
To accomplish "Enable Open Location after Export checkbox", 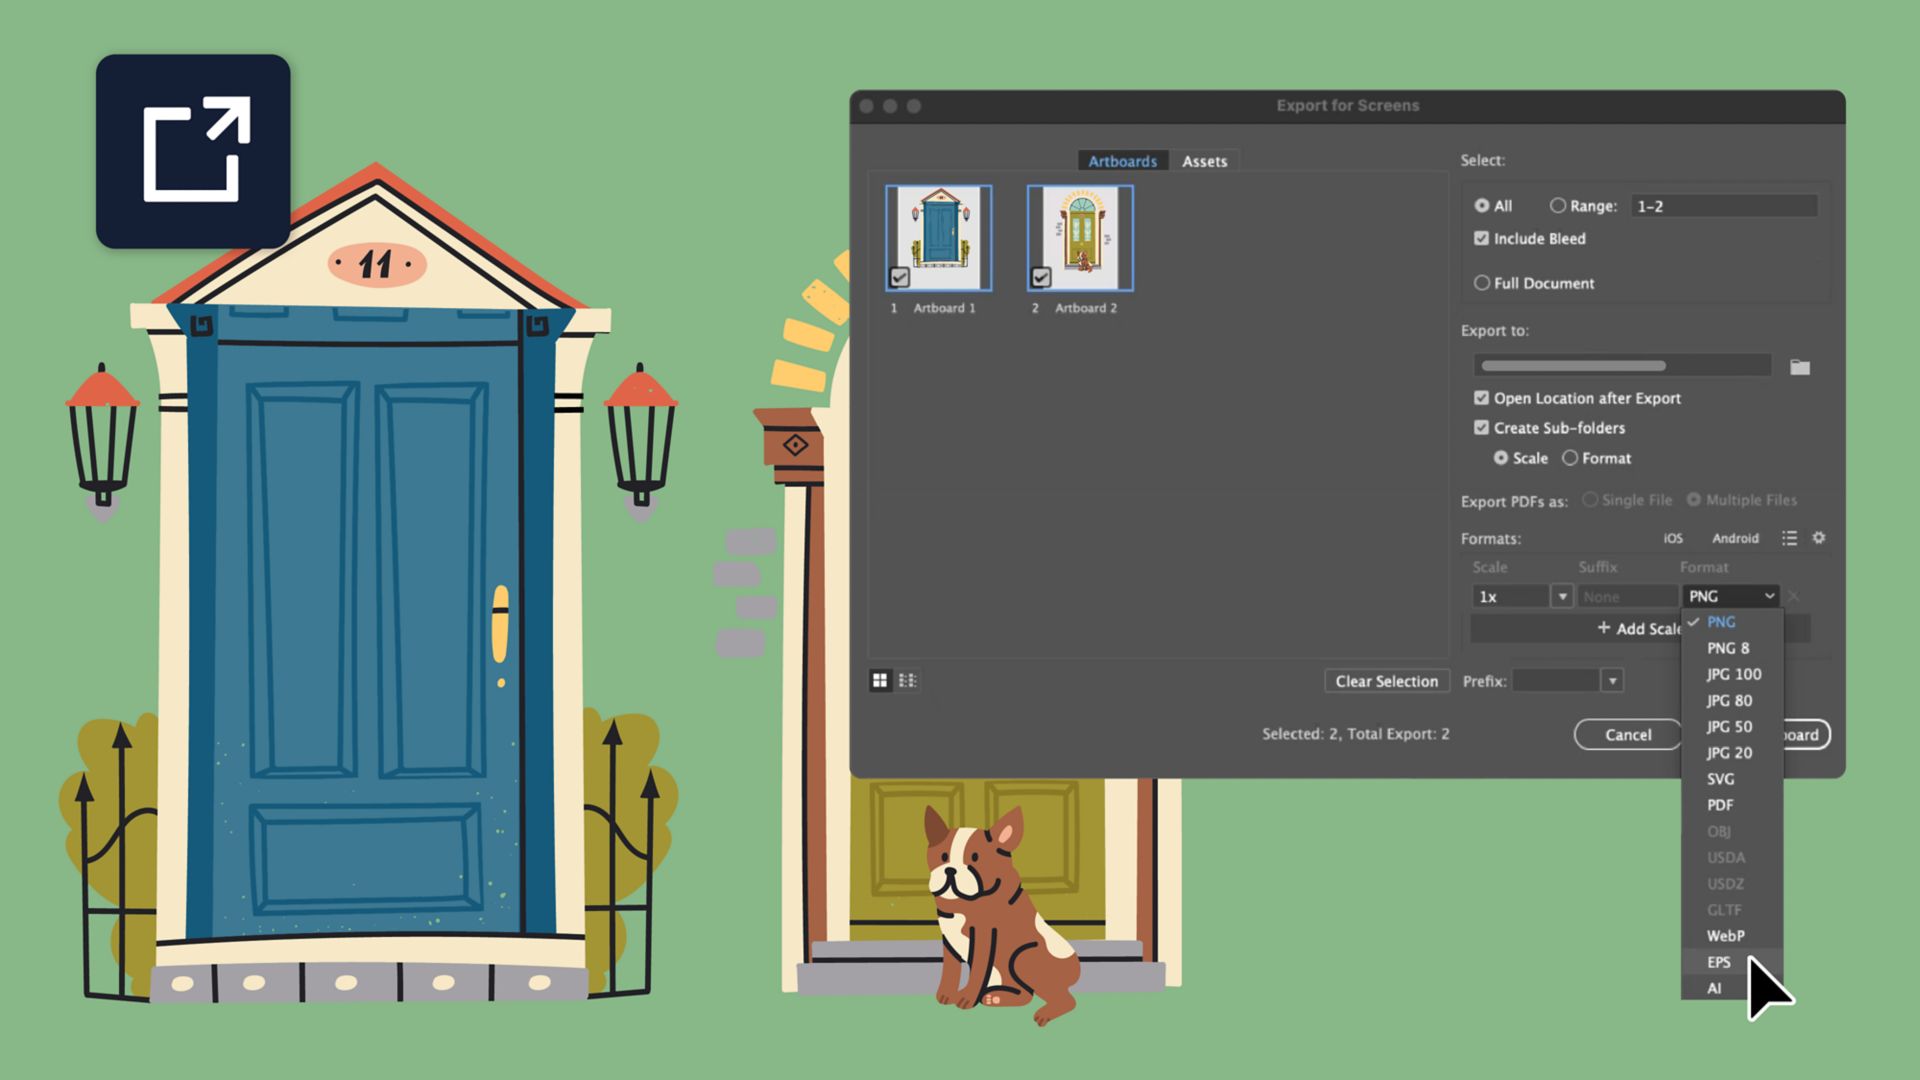I will pos(1478,398).
